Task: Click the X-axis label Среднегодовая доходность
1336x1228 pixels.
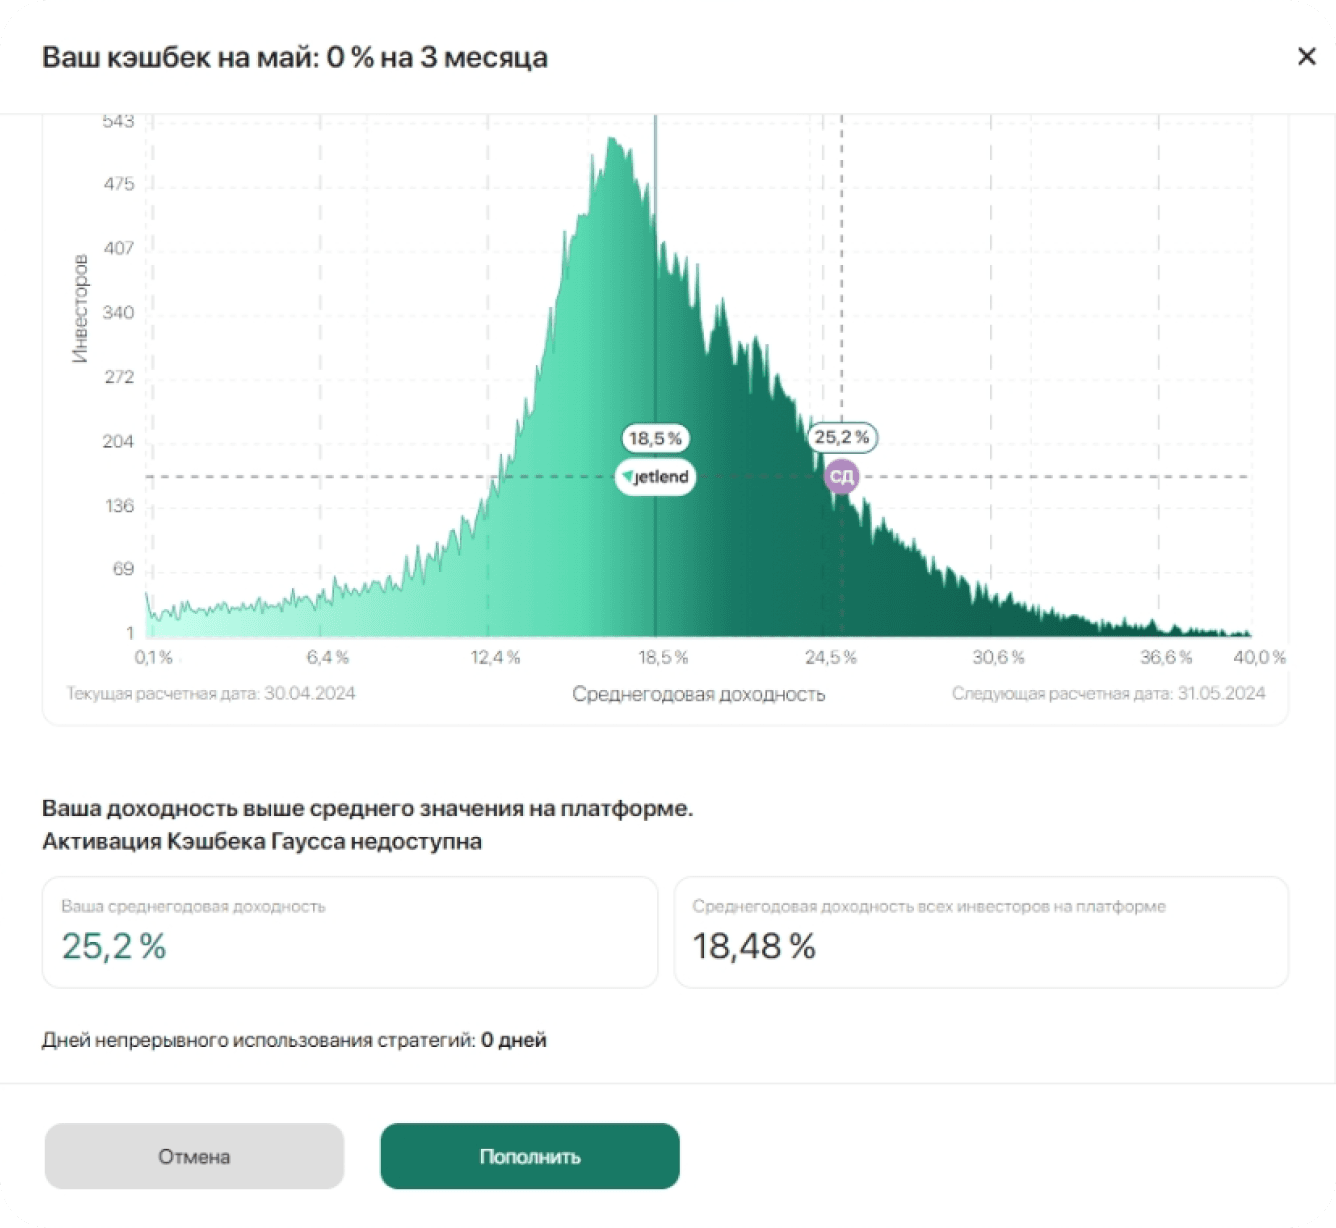Action: [x=698, y=694]
